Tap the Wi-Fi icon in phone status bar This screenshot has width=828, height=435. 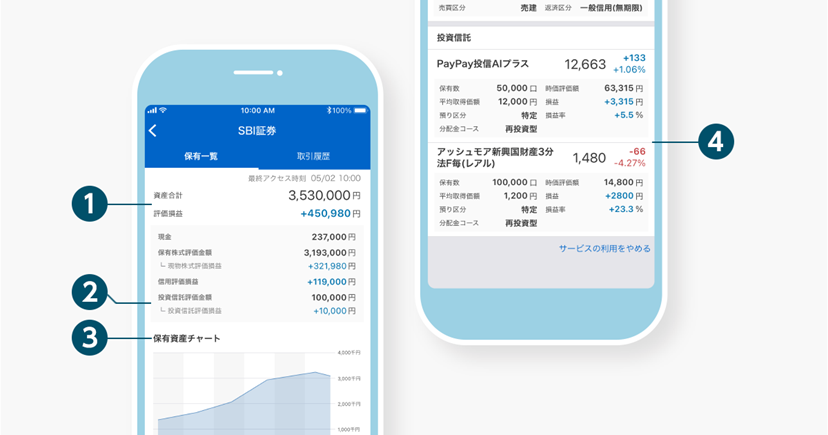(163, 110)
